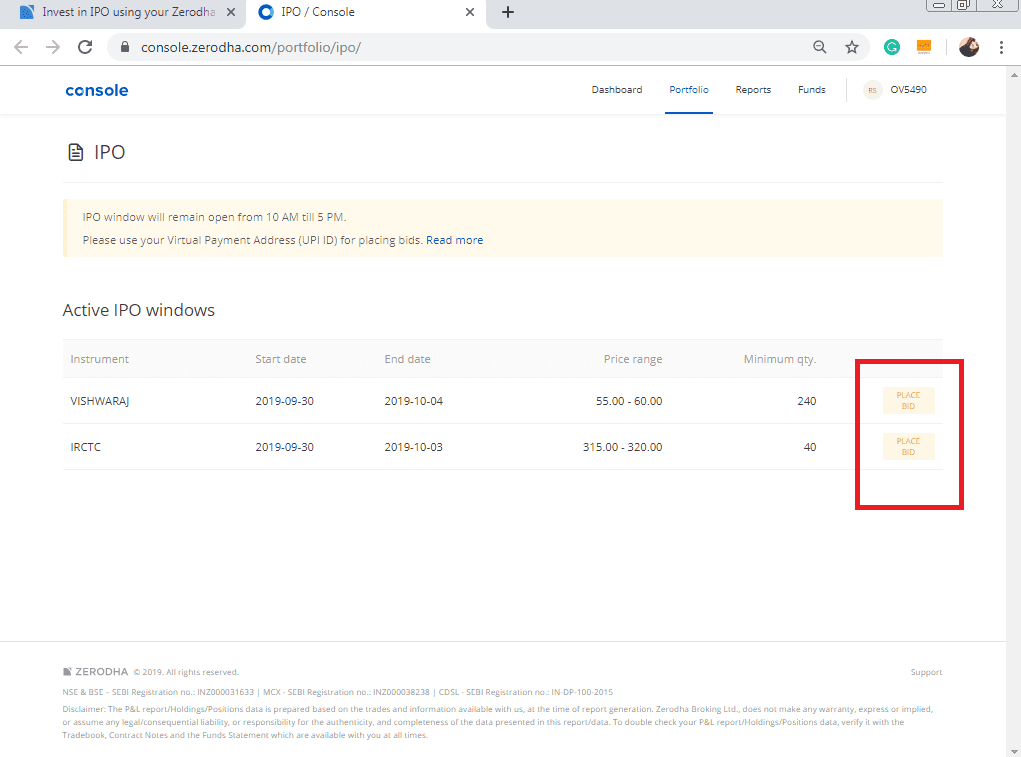The width and height of the screenshot is (1021, 757).
Task: Close the 'IPO / Console' tab
Action: tap(469, 12)
